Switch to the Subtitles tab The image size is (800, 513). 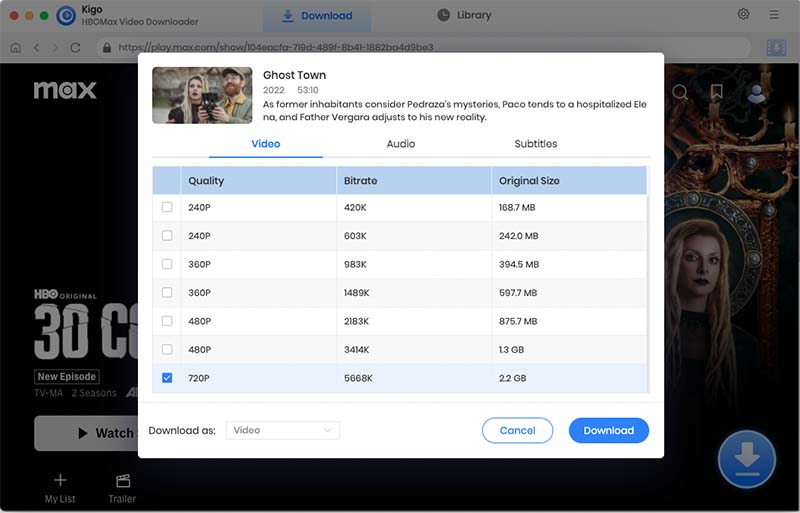536,144
